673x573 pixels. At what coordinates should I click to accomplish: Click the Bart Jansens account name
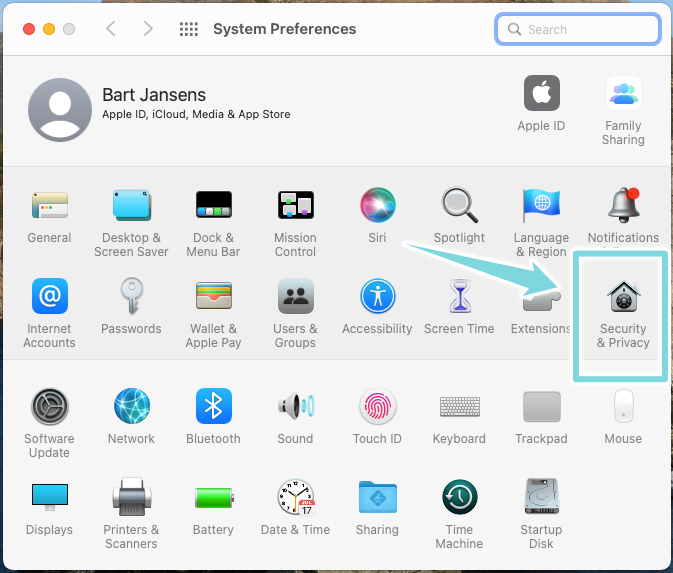pos(154,95)
